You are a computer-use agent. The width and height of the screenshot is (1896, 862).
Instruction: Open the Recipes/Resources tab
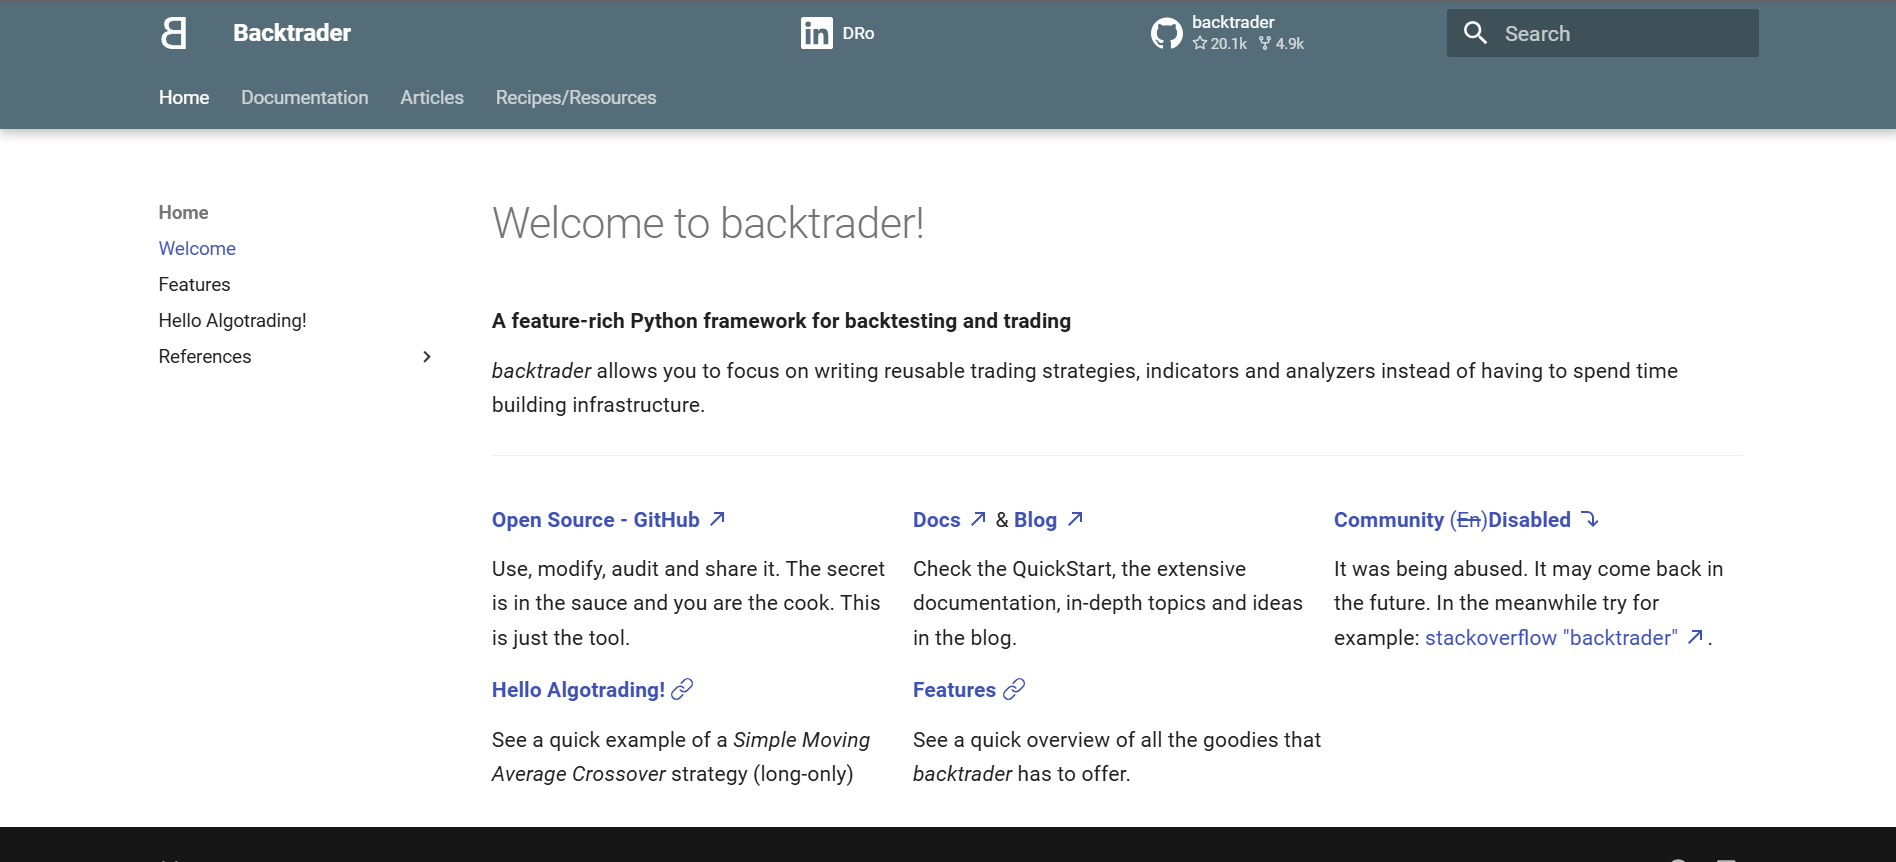pyautogui.click(x=576, y=97)
